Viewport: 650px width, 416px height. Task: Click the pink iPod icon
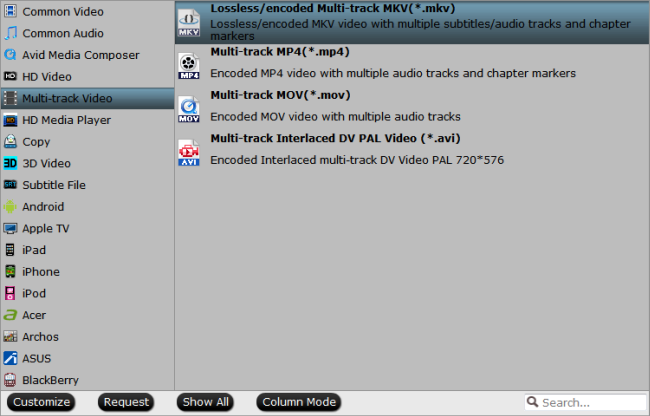10,293
